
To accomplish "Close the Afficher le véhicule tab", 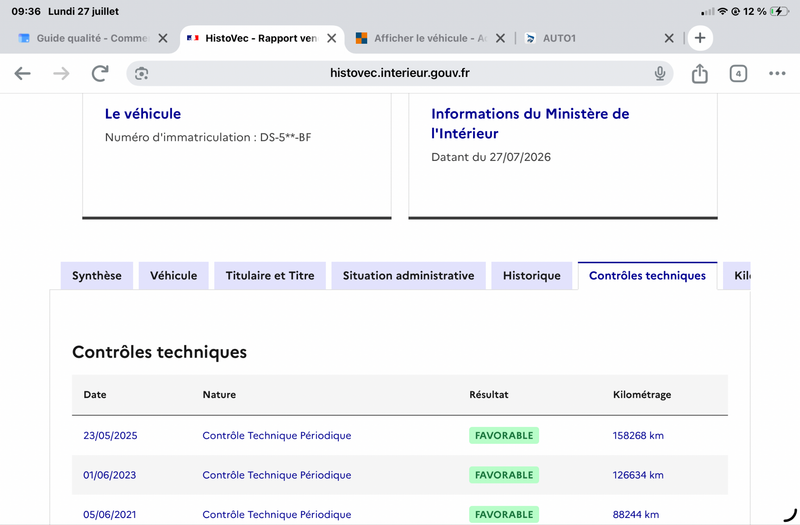I will point(501,38).
